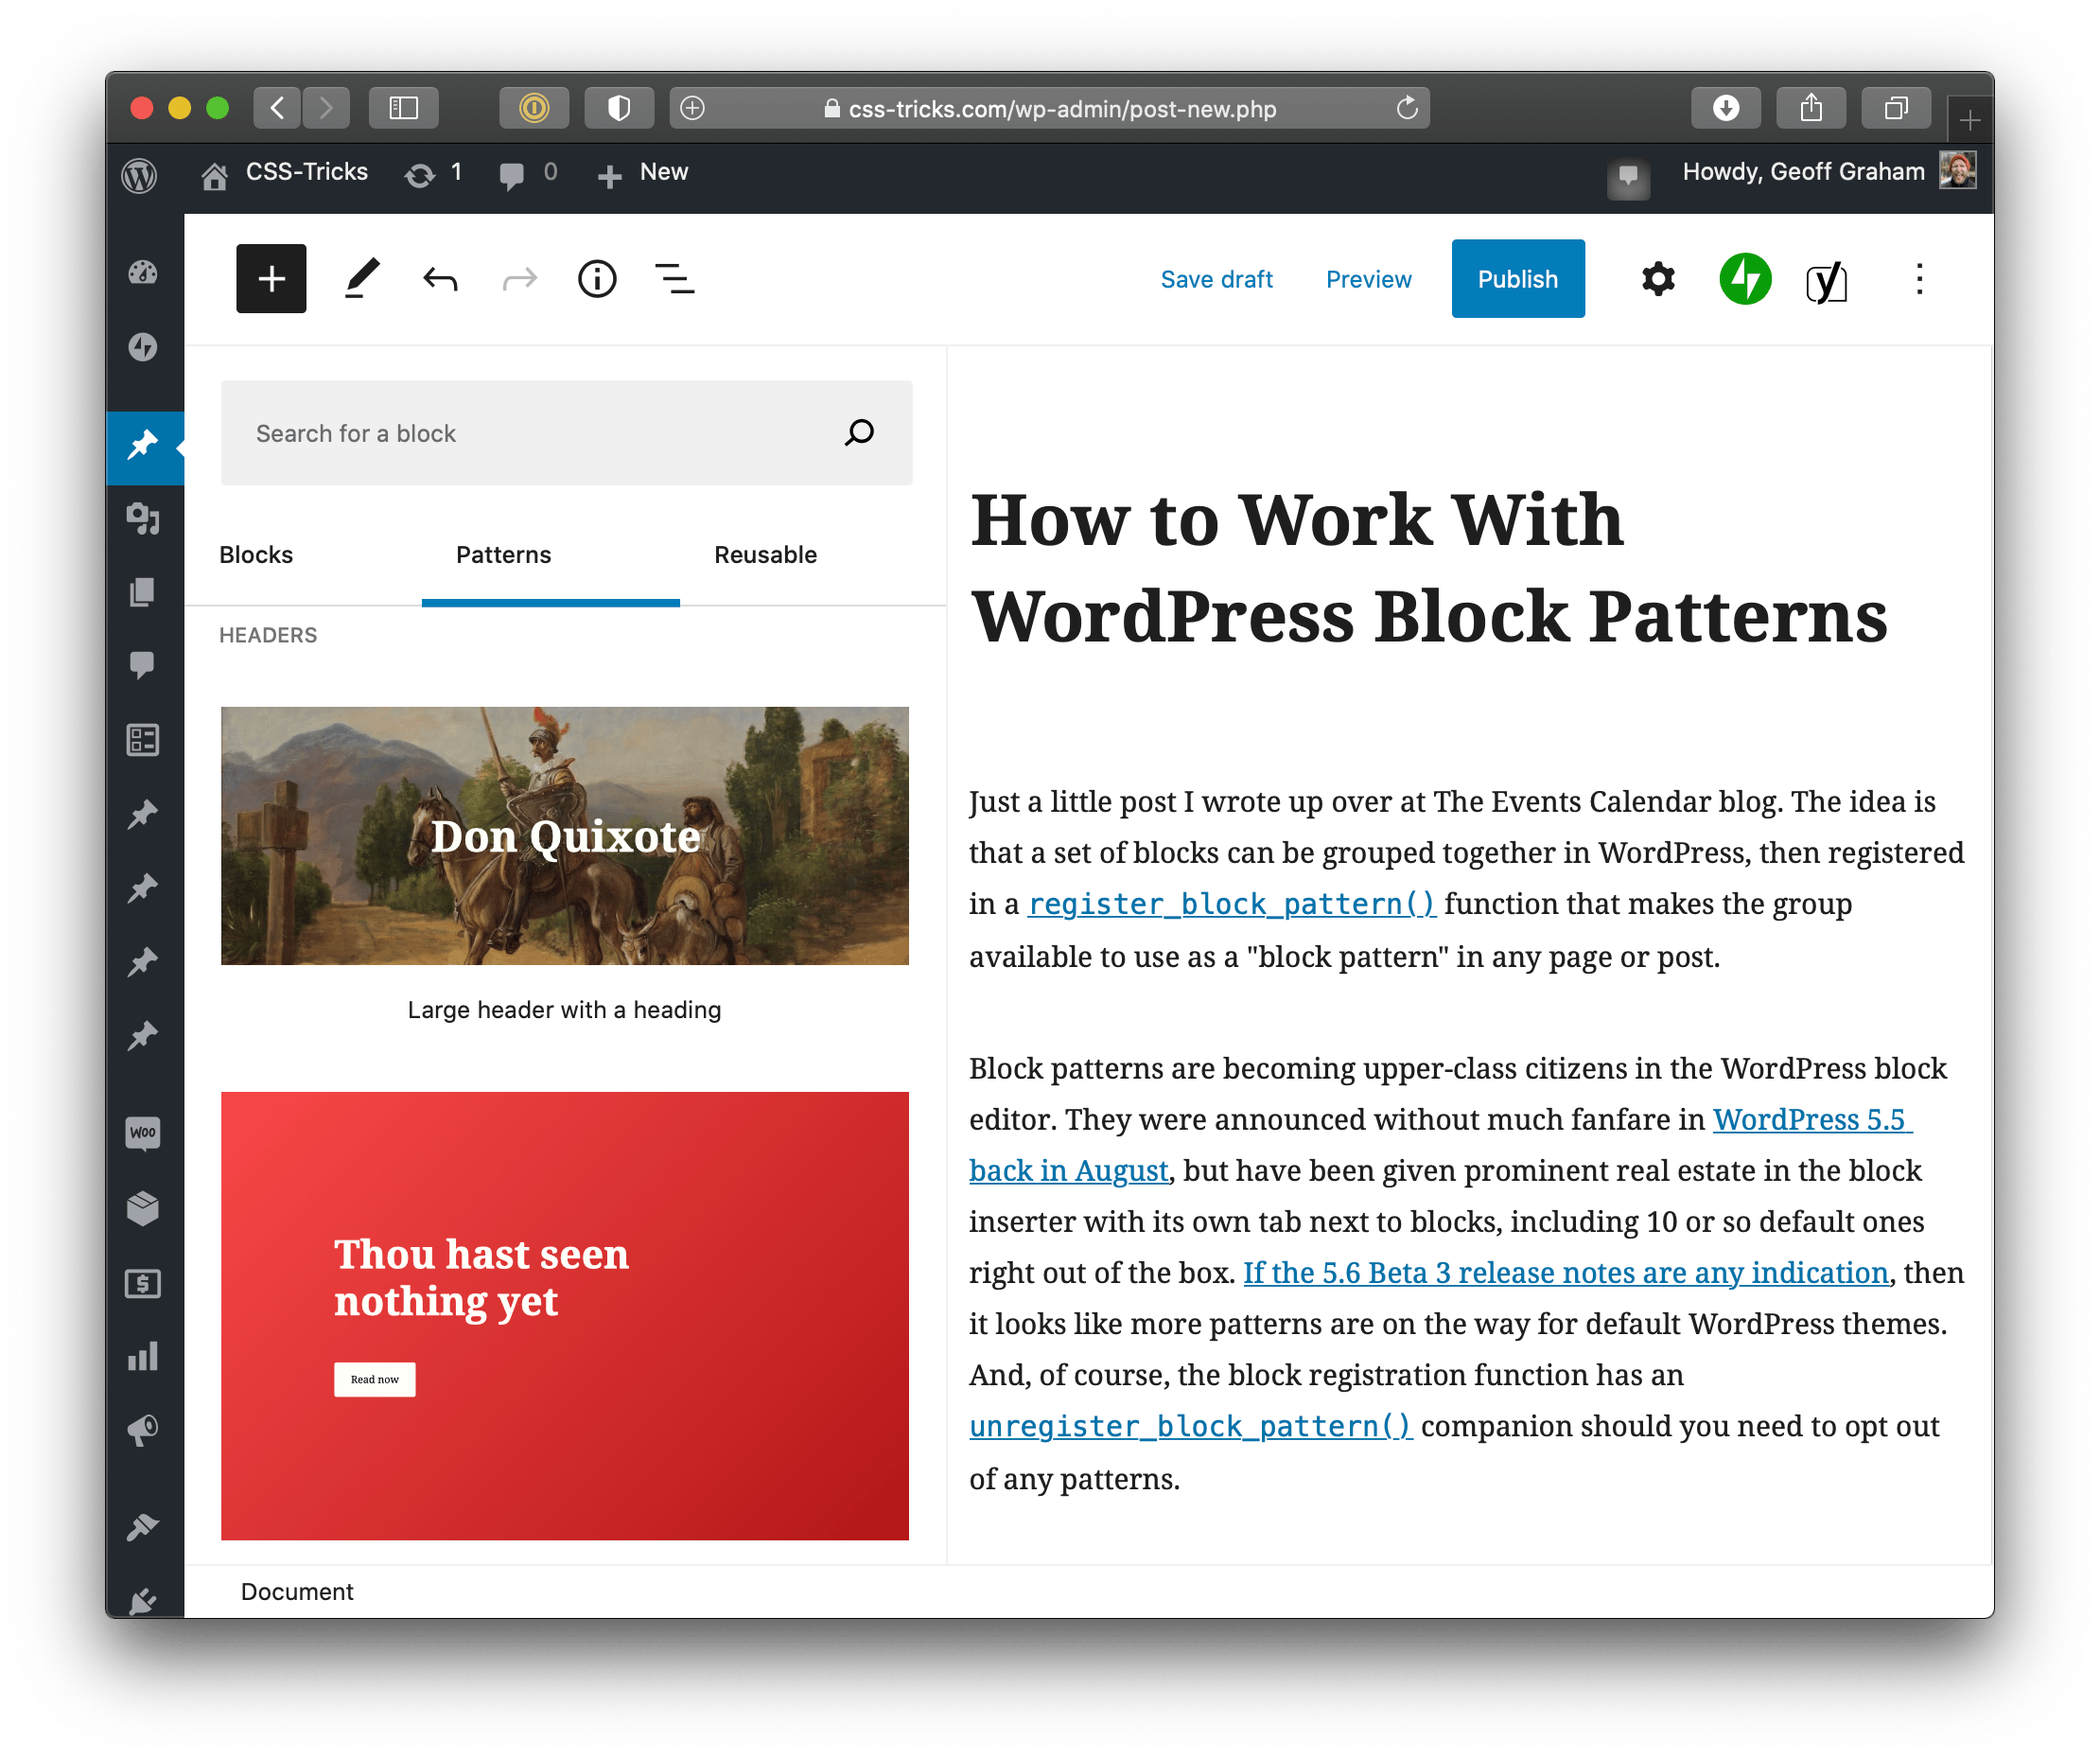Select the Patterns tab

[x=503, y=555]
